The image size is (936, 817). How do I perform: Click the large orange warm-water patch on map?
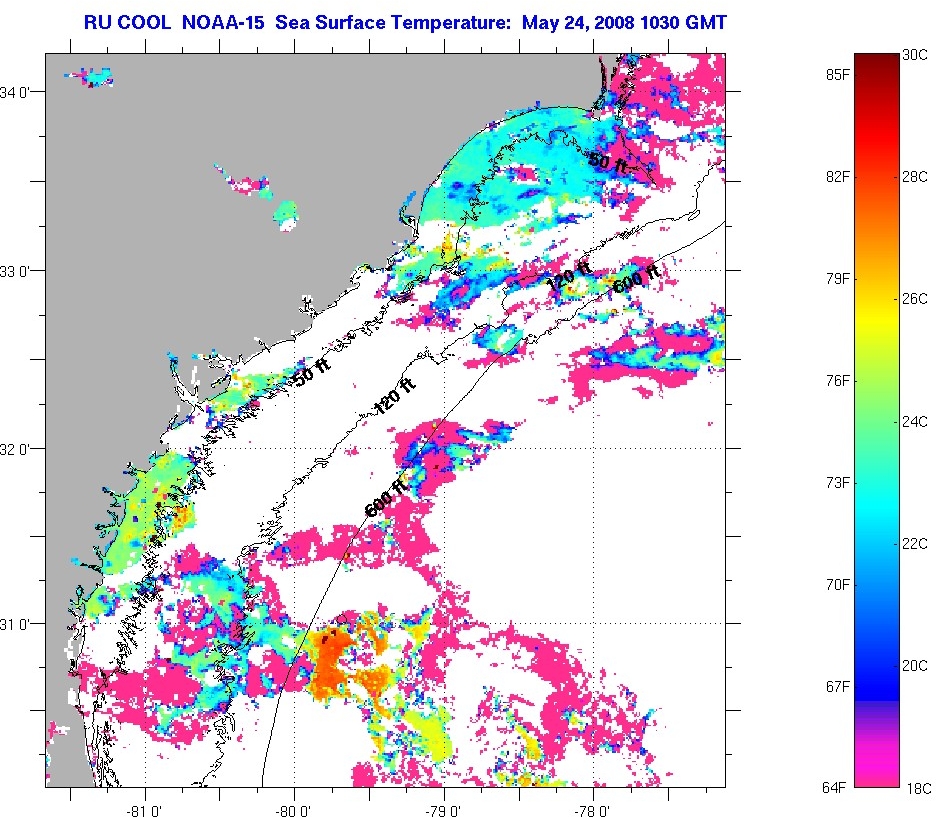(335, 660)
